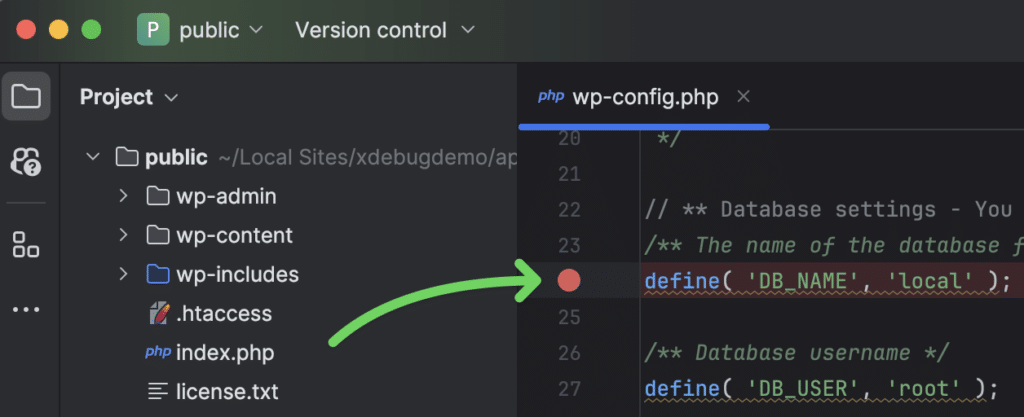Open the Version control menu
The image size is (1024, 417).
click(385, 30)
